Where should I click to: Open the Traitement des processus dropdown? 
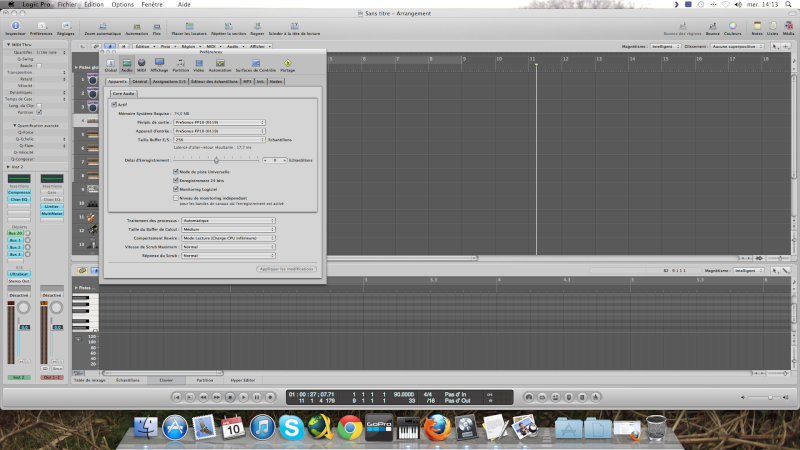click(229, 220)
